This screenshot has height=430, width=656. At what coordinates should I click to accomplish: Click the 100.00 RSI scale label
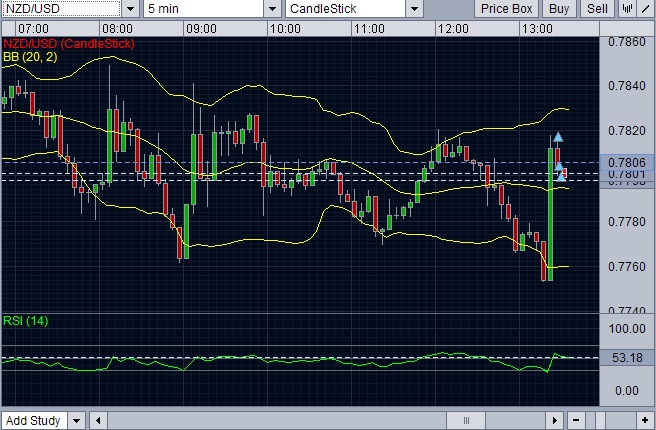[627, 329]
